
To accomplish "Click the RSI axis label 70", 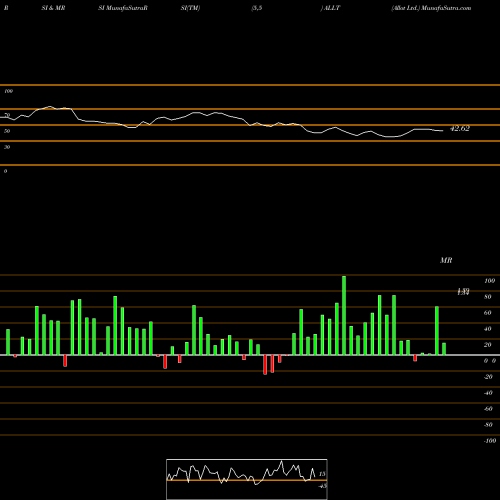I will (7, 115).
